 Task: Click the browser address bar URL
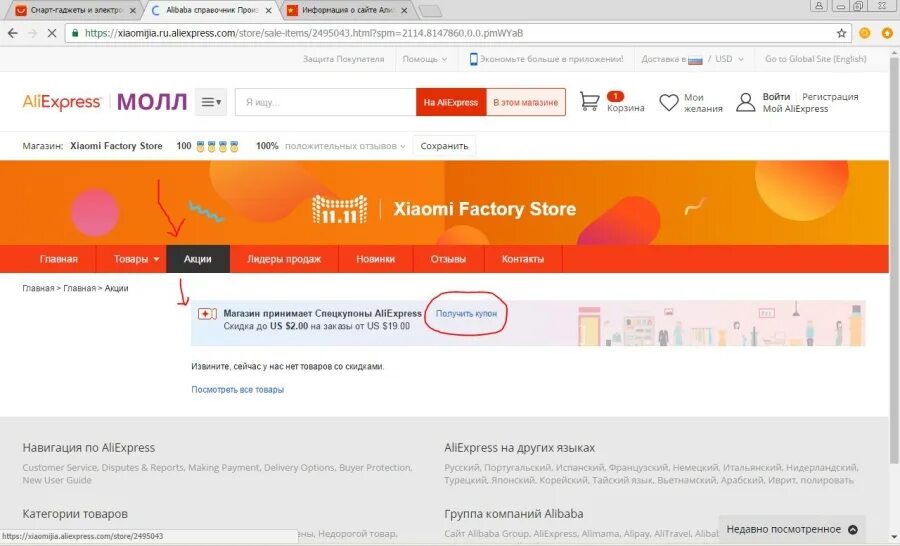click(304, 33)
